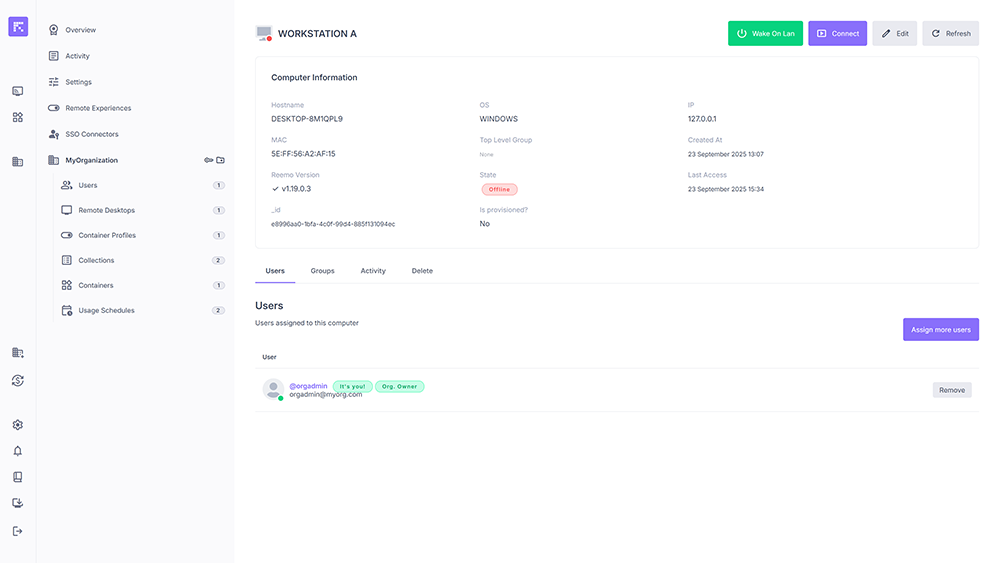Remove orgadmin from this computer
Screen dimensions: 1000x563
pyautogui.click(x=951, y=390)
